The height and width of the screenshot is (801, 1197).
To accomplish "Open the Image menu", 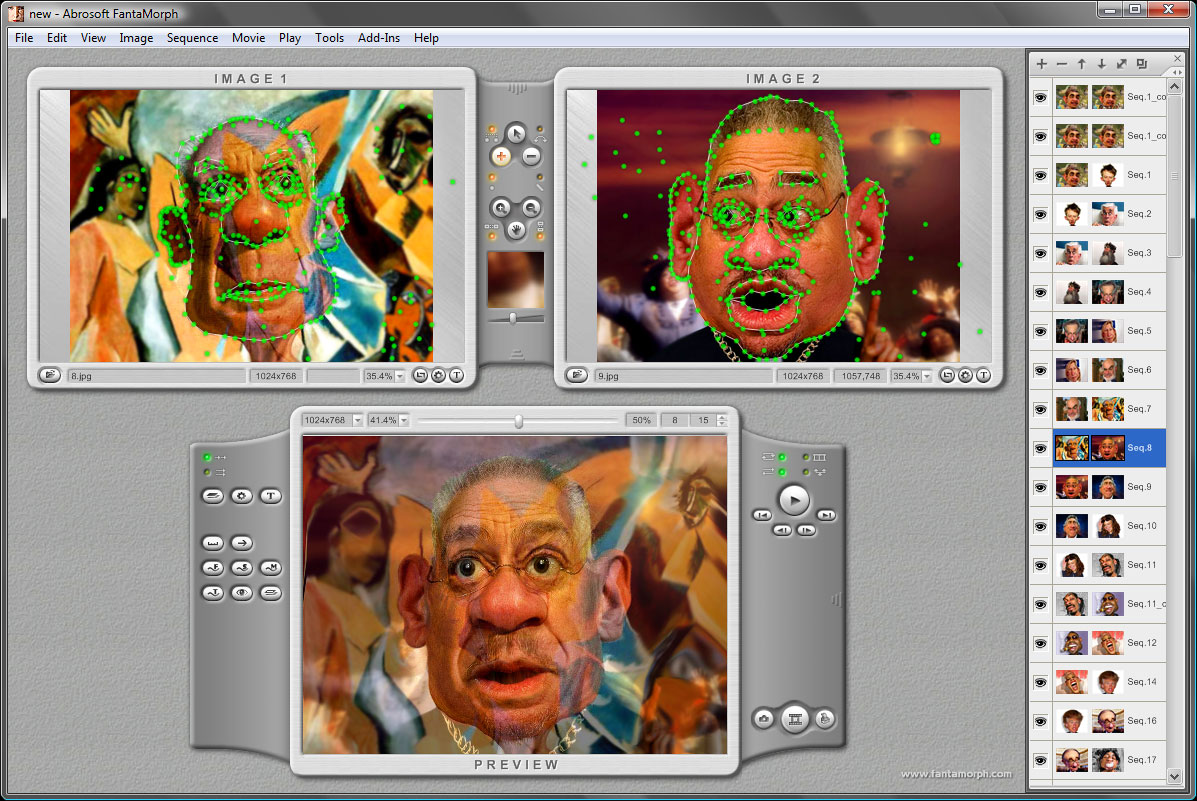I will 136,37.
